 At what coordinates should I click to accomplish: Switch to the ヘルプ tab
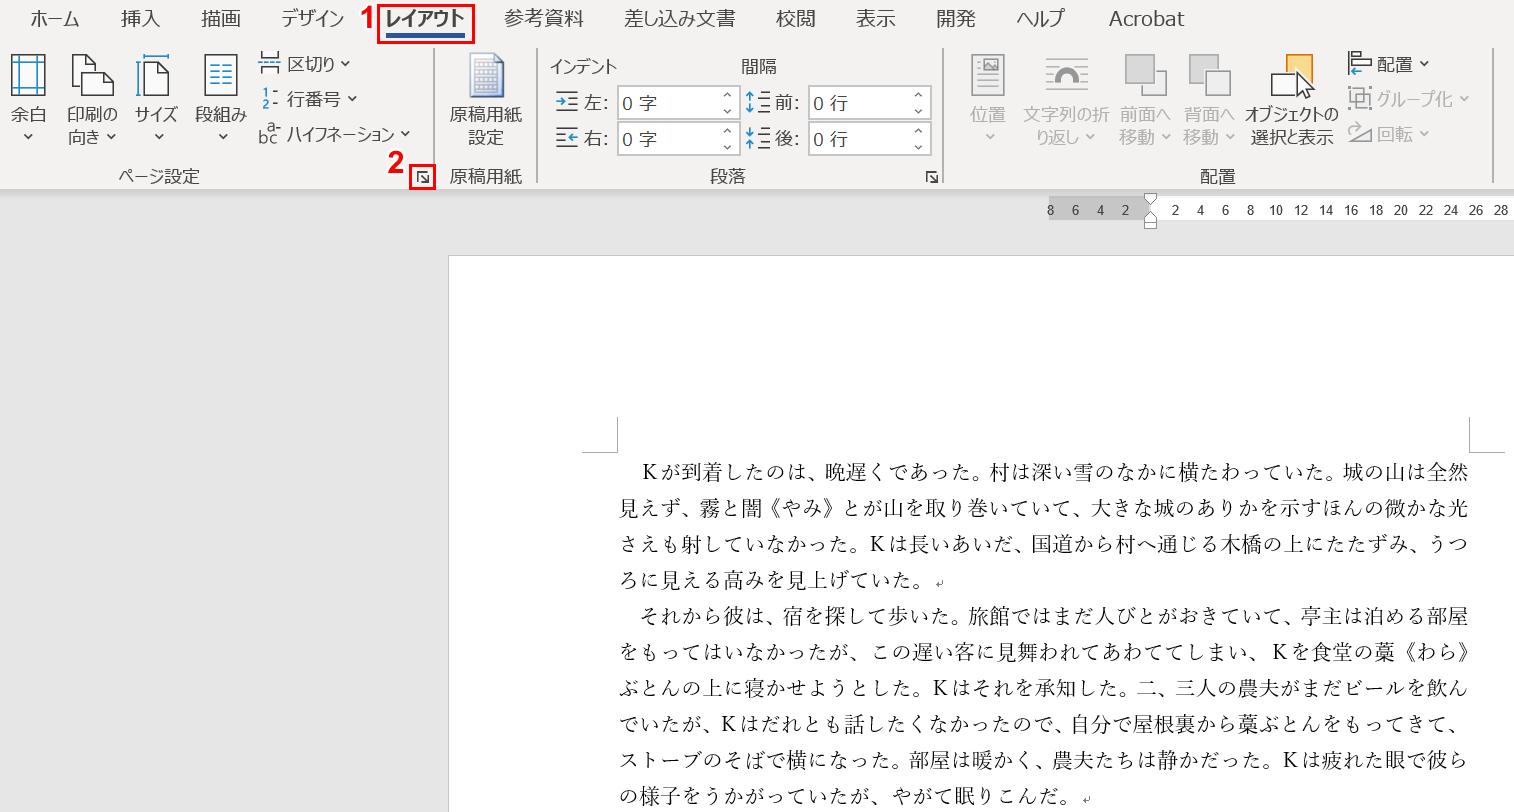click(x=1041, y=18)
